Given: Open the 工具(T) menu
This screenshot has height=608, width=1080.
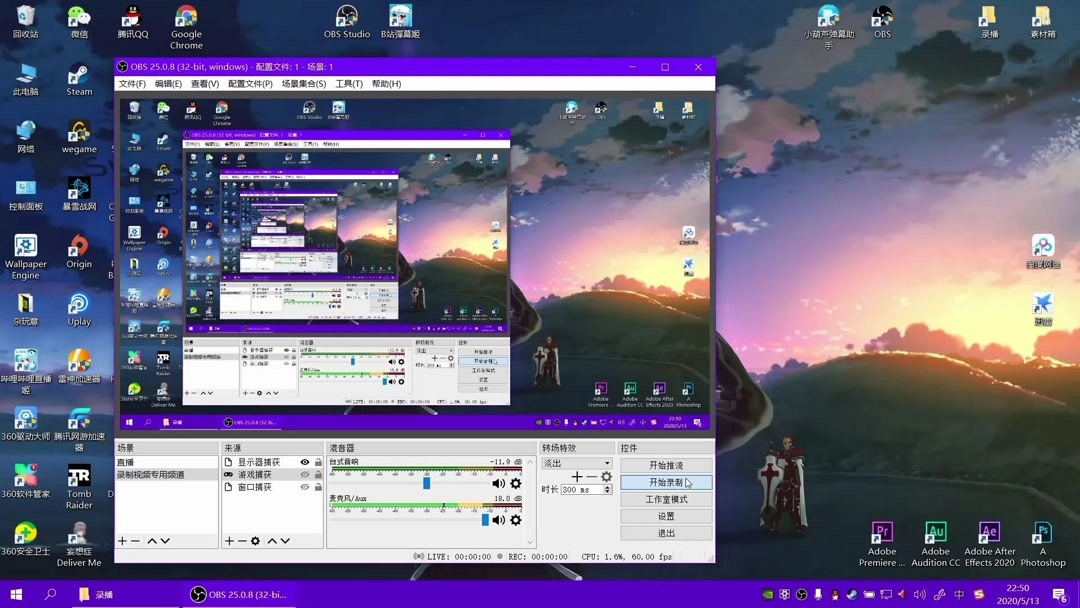Looking at the screenshot, I should [350, 84].
